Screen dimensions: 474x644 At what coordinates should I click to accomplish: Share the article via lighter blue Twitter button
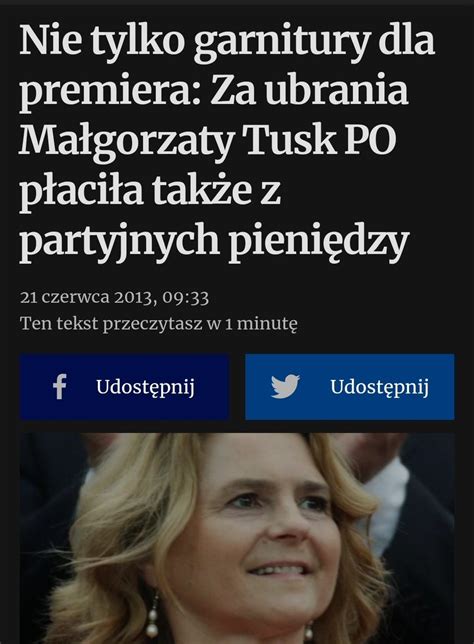point(350,387)
